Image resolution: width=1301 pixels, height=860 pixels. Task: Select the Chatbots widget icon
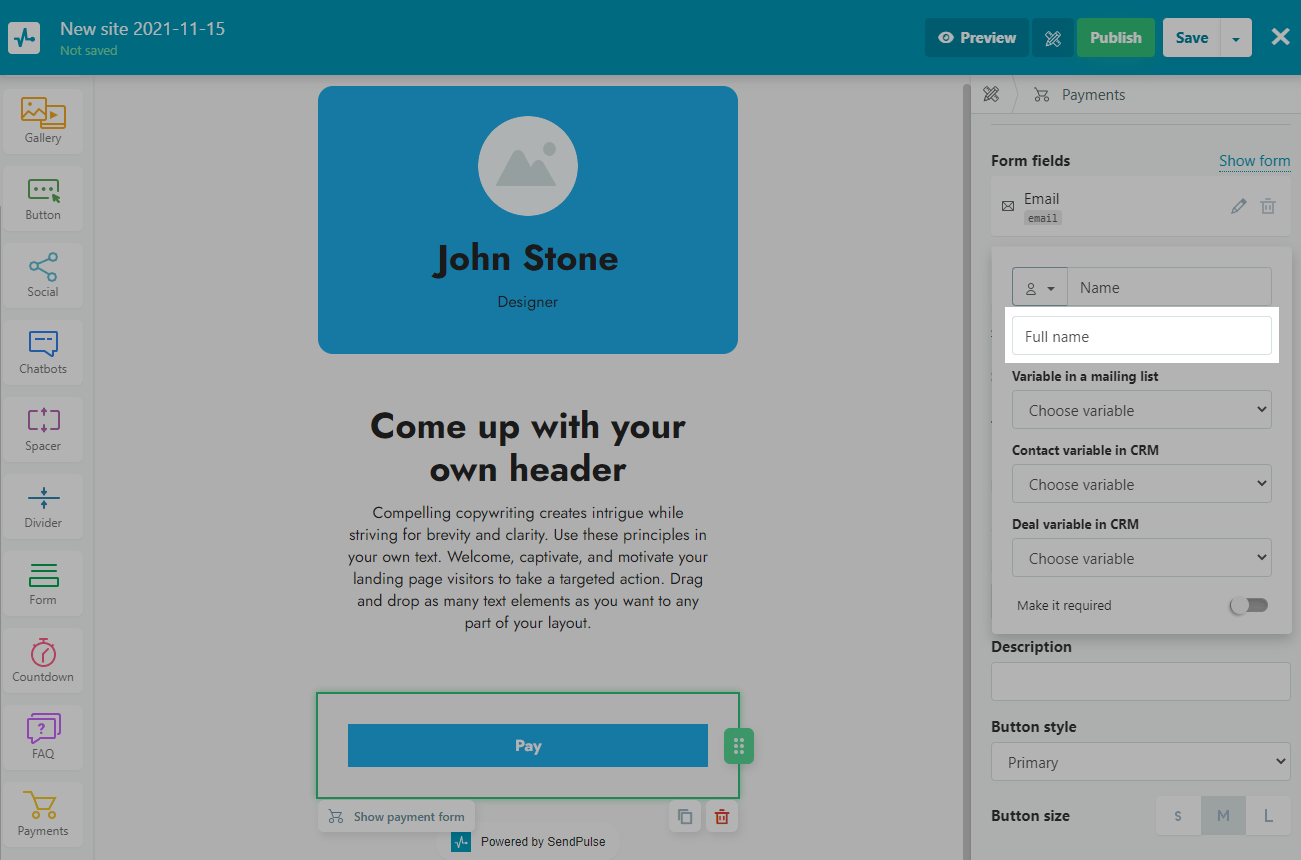tap(43, 352)
